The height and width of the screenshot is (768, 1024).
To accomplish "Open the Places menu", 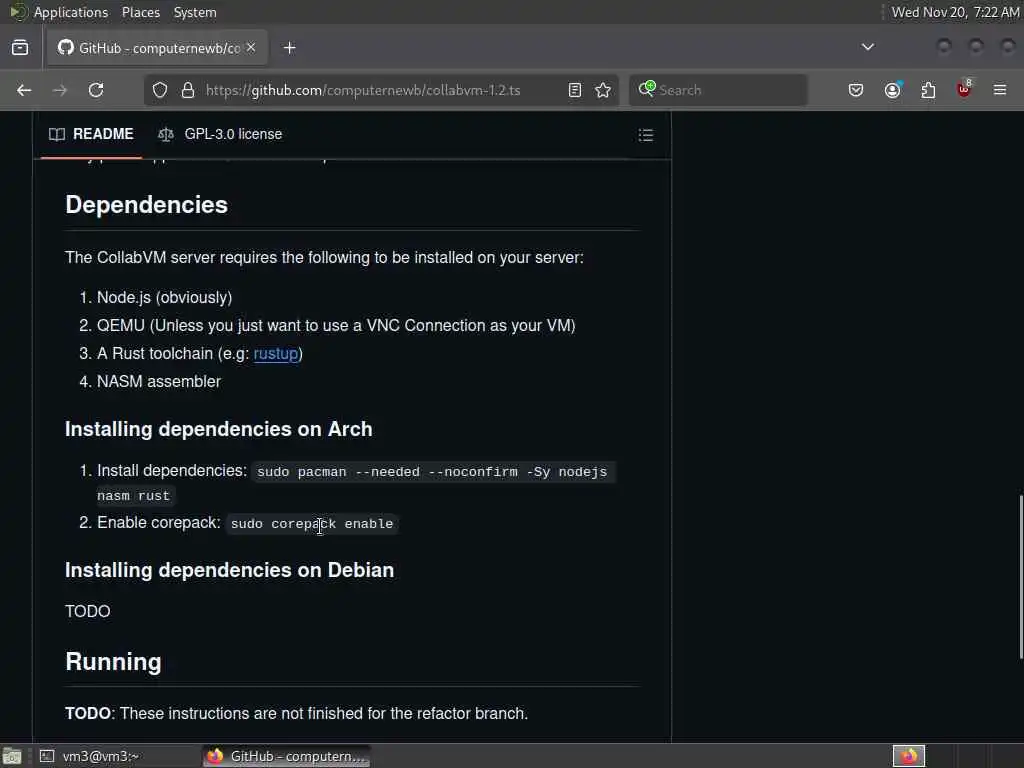I will 140,12.
